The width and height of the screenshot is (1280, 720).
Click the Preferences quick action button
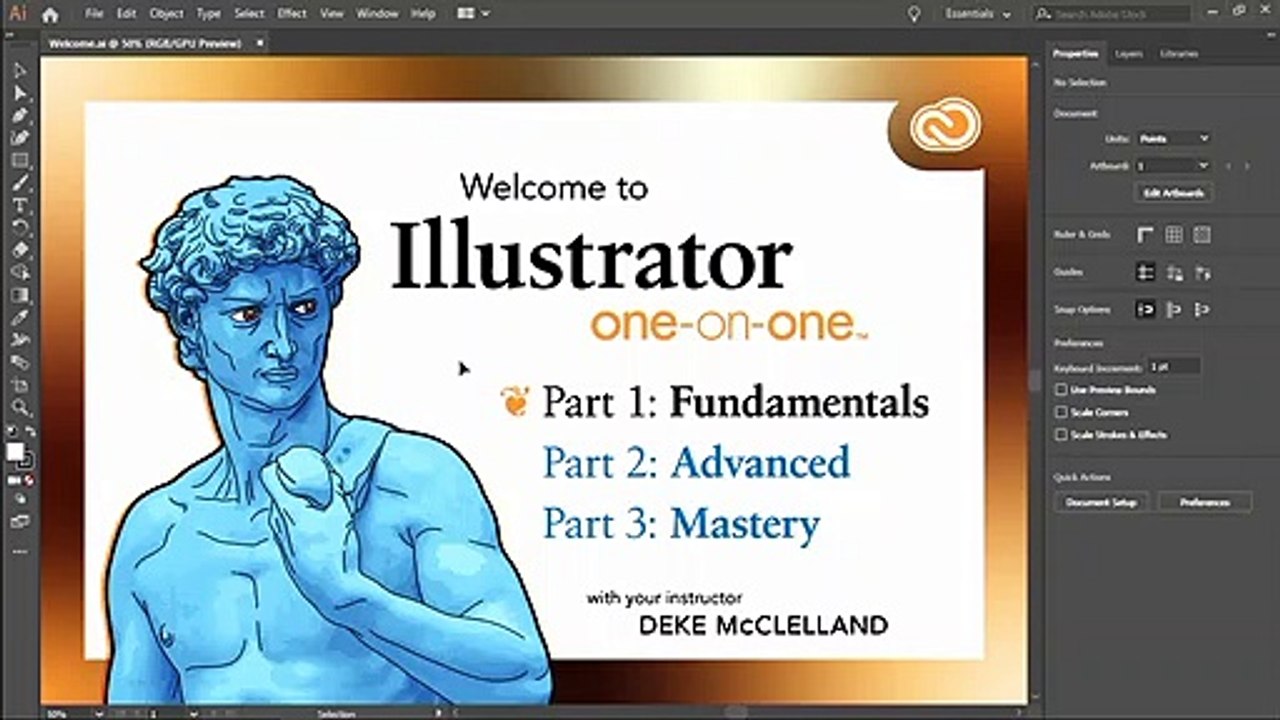click(x=1205, y=502)
